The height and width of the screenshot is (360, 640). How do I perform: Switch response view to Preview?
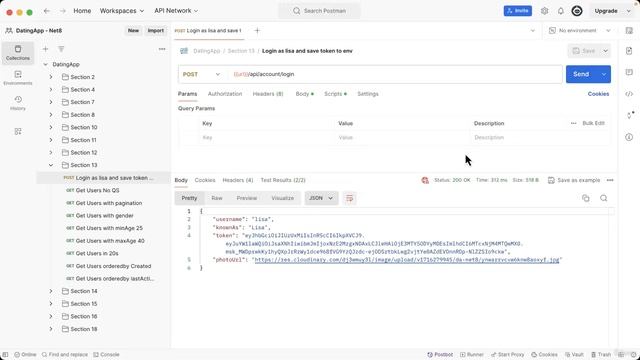[x=247, y=198]
